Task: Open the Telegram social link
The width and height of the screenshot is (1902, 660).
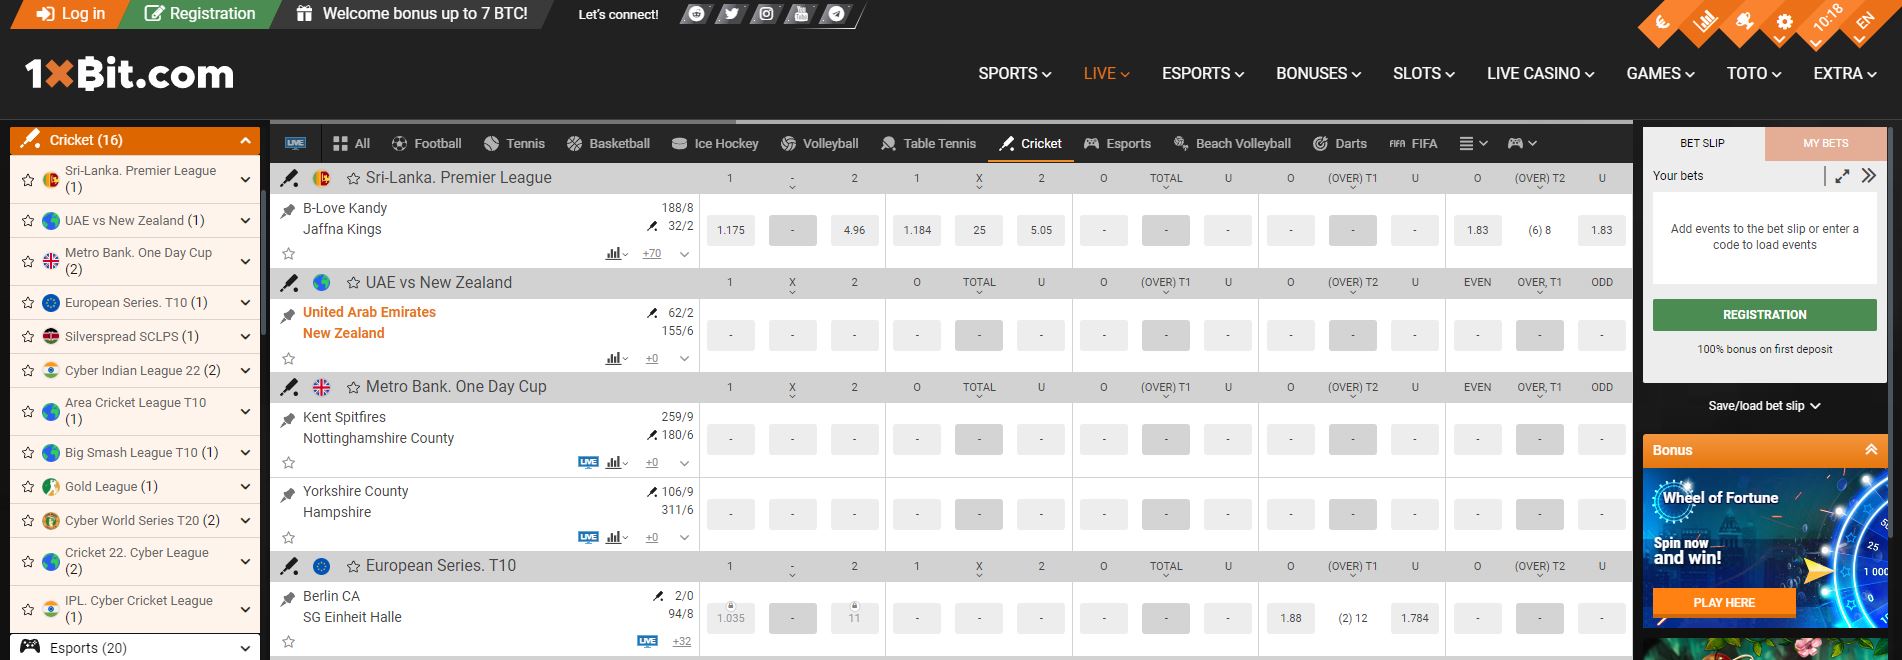Action: (836, 14)
